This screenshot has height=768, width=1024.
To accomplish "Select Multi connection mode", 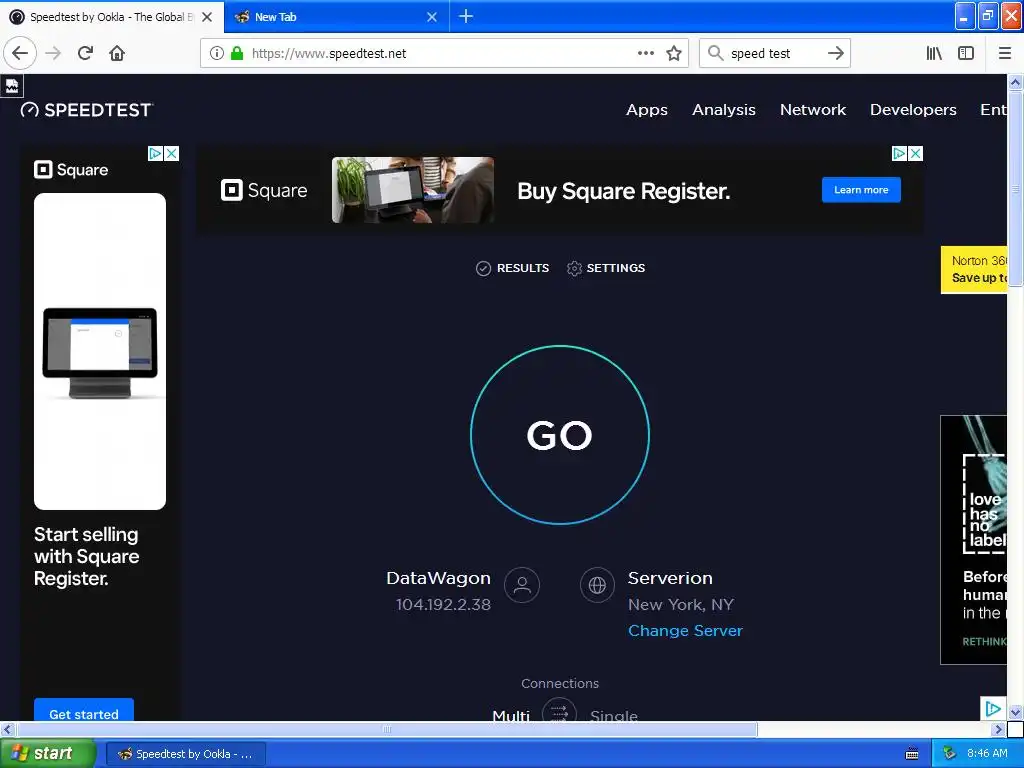I will 511,716.
